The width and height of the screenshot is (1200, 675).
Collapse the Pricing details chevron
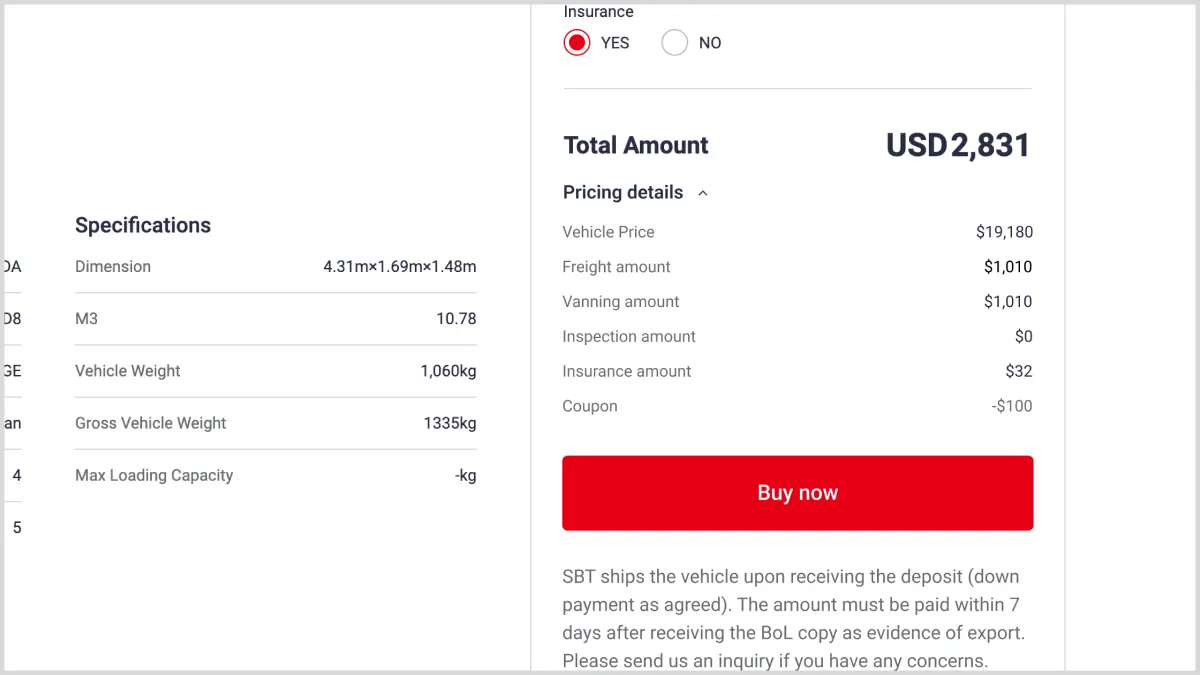pyautogui.click(x=703, y=193)
